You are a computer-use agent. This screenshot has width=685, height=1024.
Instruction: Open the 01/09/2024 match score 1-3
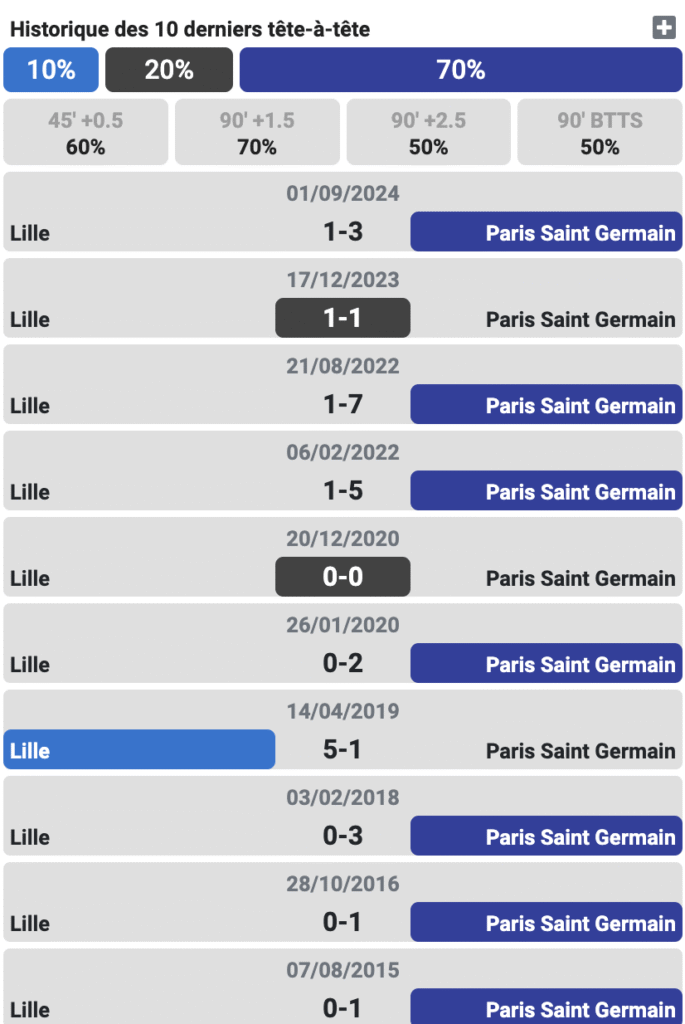pyautogui.click(x=342, y=232)
